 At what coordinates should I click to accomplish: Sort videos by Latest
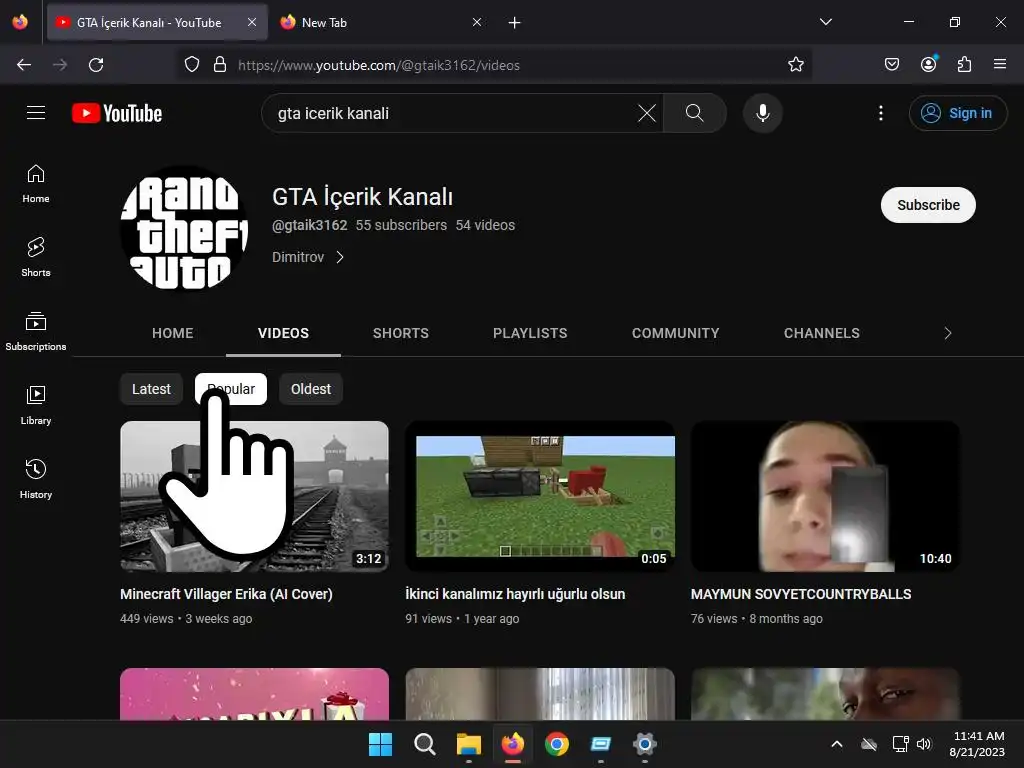[152, 389]
